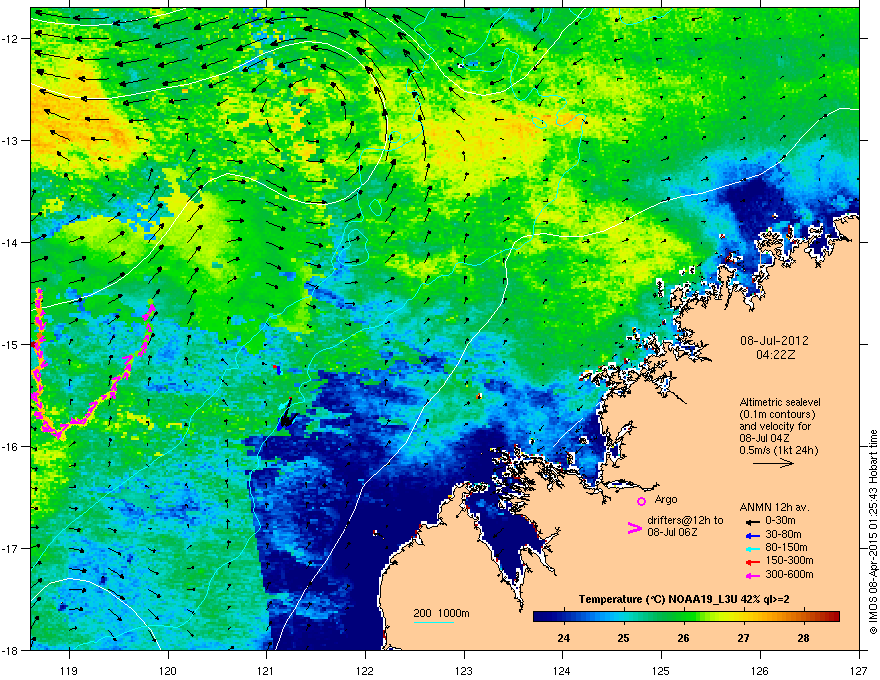The height and width of the screenshot is (680, 880).
Task: Click the black 0-30m legend arrow
Action: 751,521
